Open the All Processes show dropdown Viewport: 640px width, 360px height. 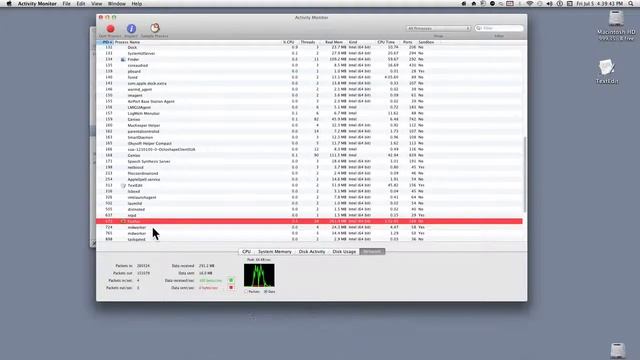pyautogui.click(x=438, y=29)
